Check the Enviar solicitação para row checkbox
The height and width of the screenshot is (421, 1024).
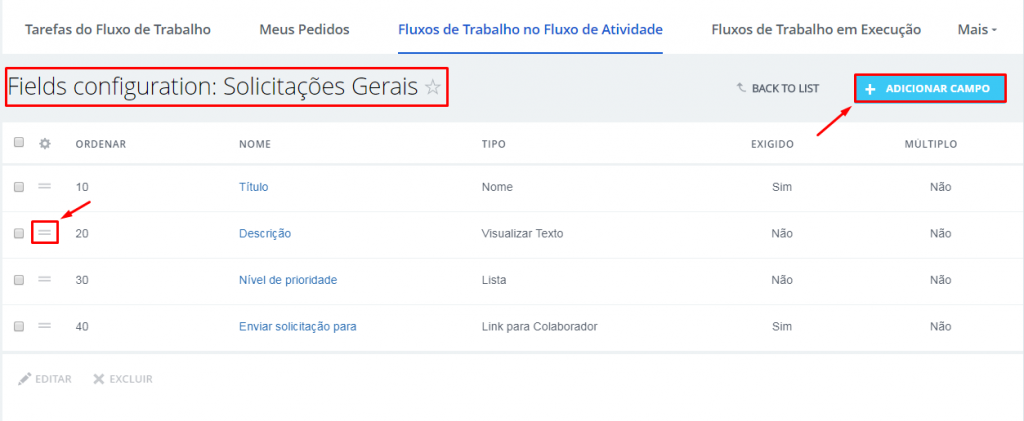[19, 326]
